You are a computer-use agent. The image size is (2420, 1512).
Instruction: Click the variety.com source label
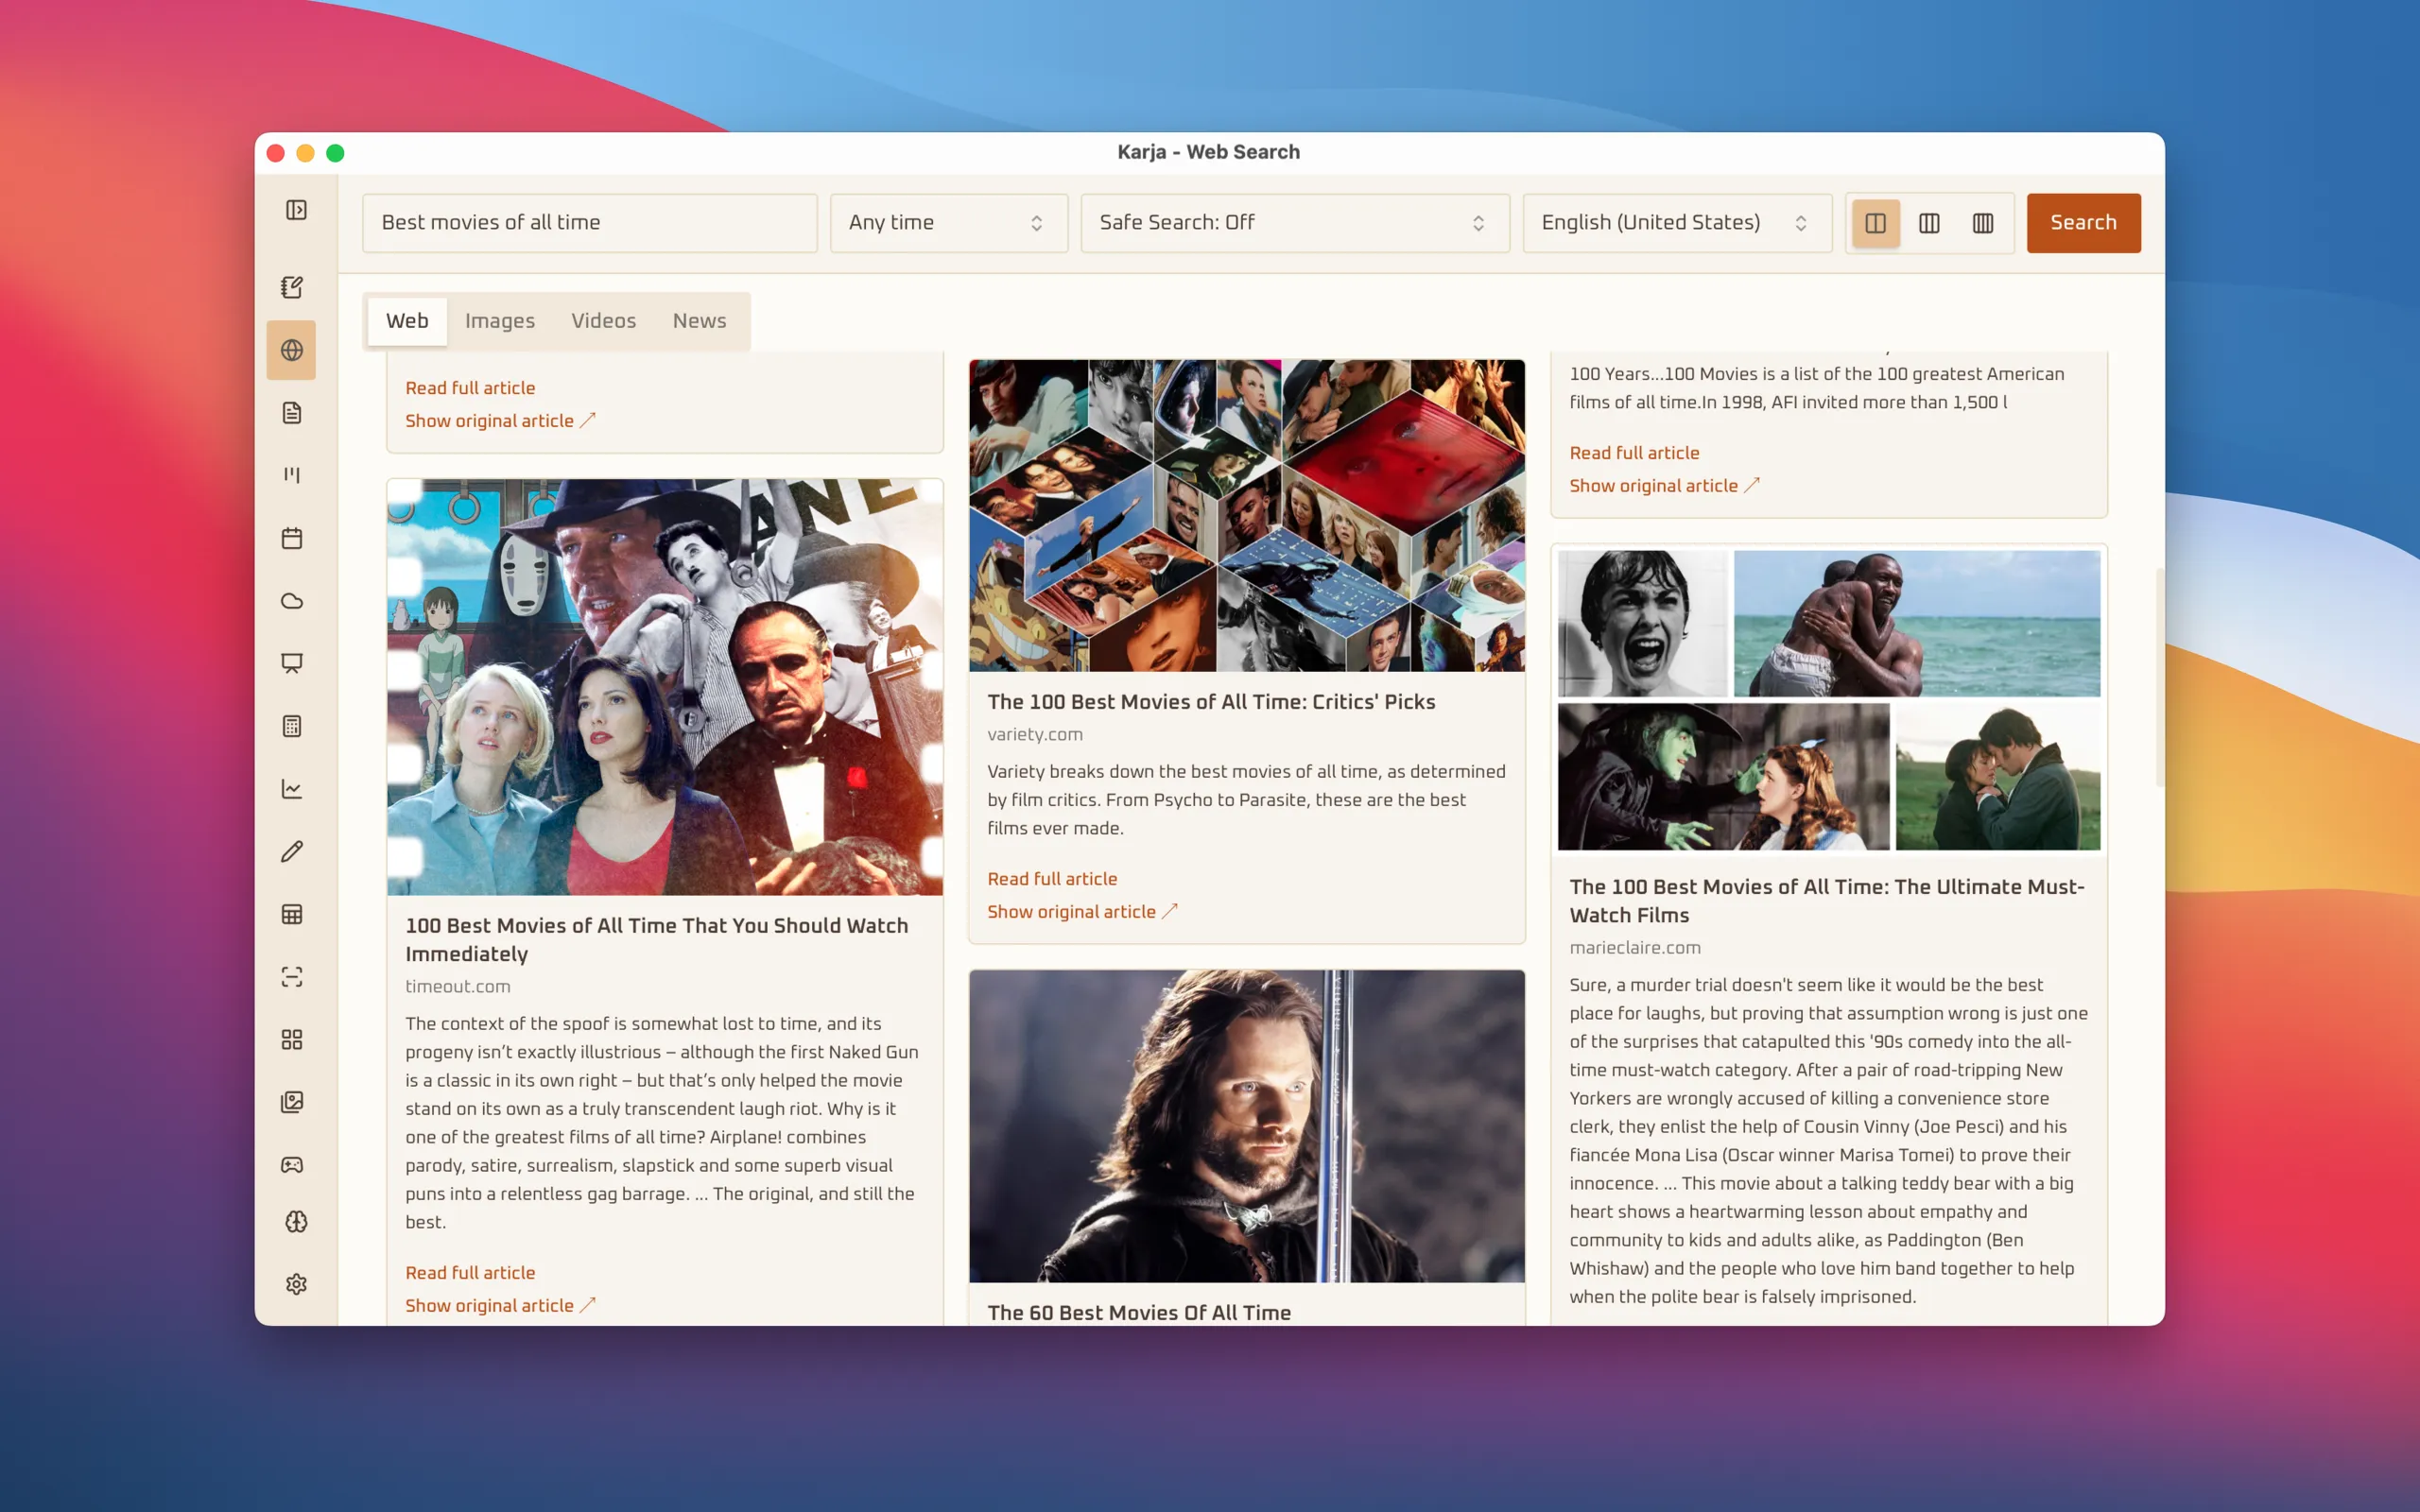[1035, 734]
